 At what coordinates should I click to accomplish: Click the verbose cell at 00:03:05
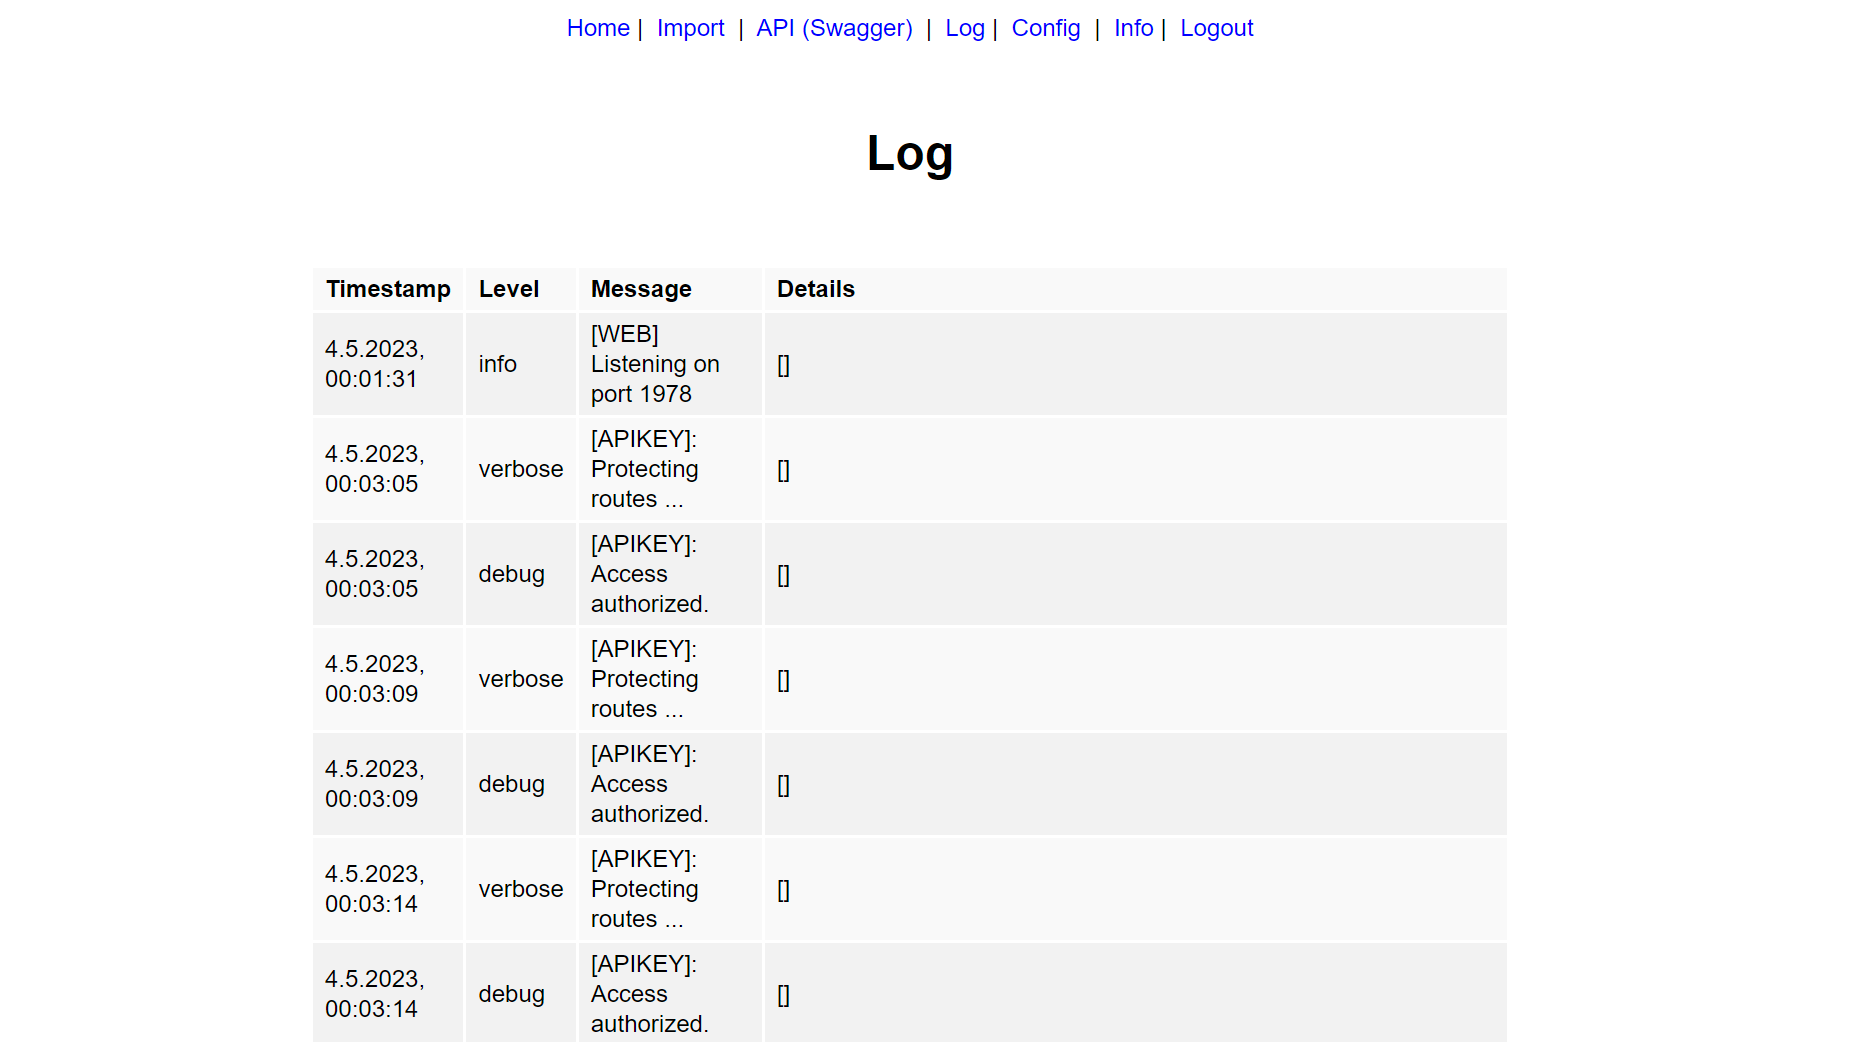click(521, 469)
